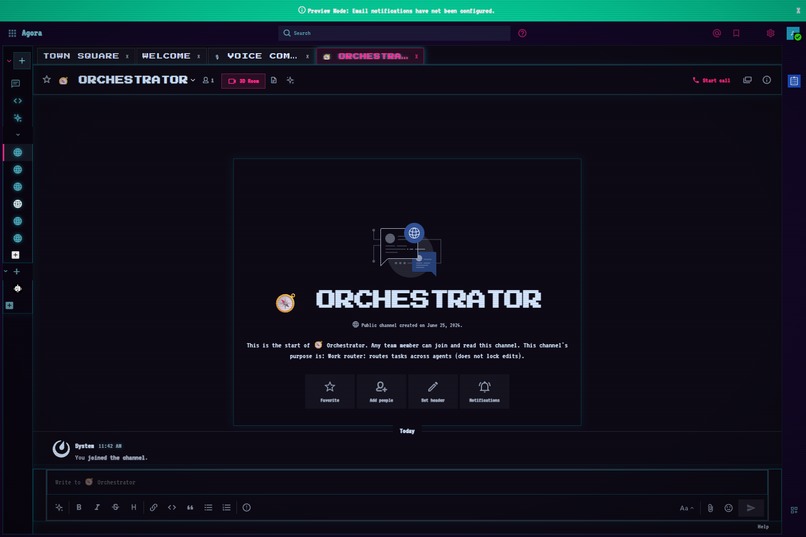Click the apps grid icon at bottom right
Image resolution: width=806 pixels, height=537 pixels.
794,510
